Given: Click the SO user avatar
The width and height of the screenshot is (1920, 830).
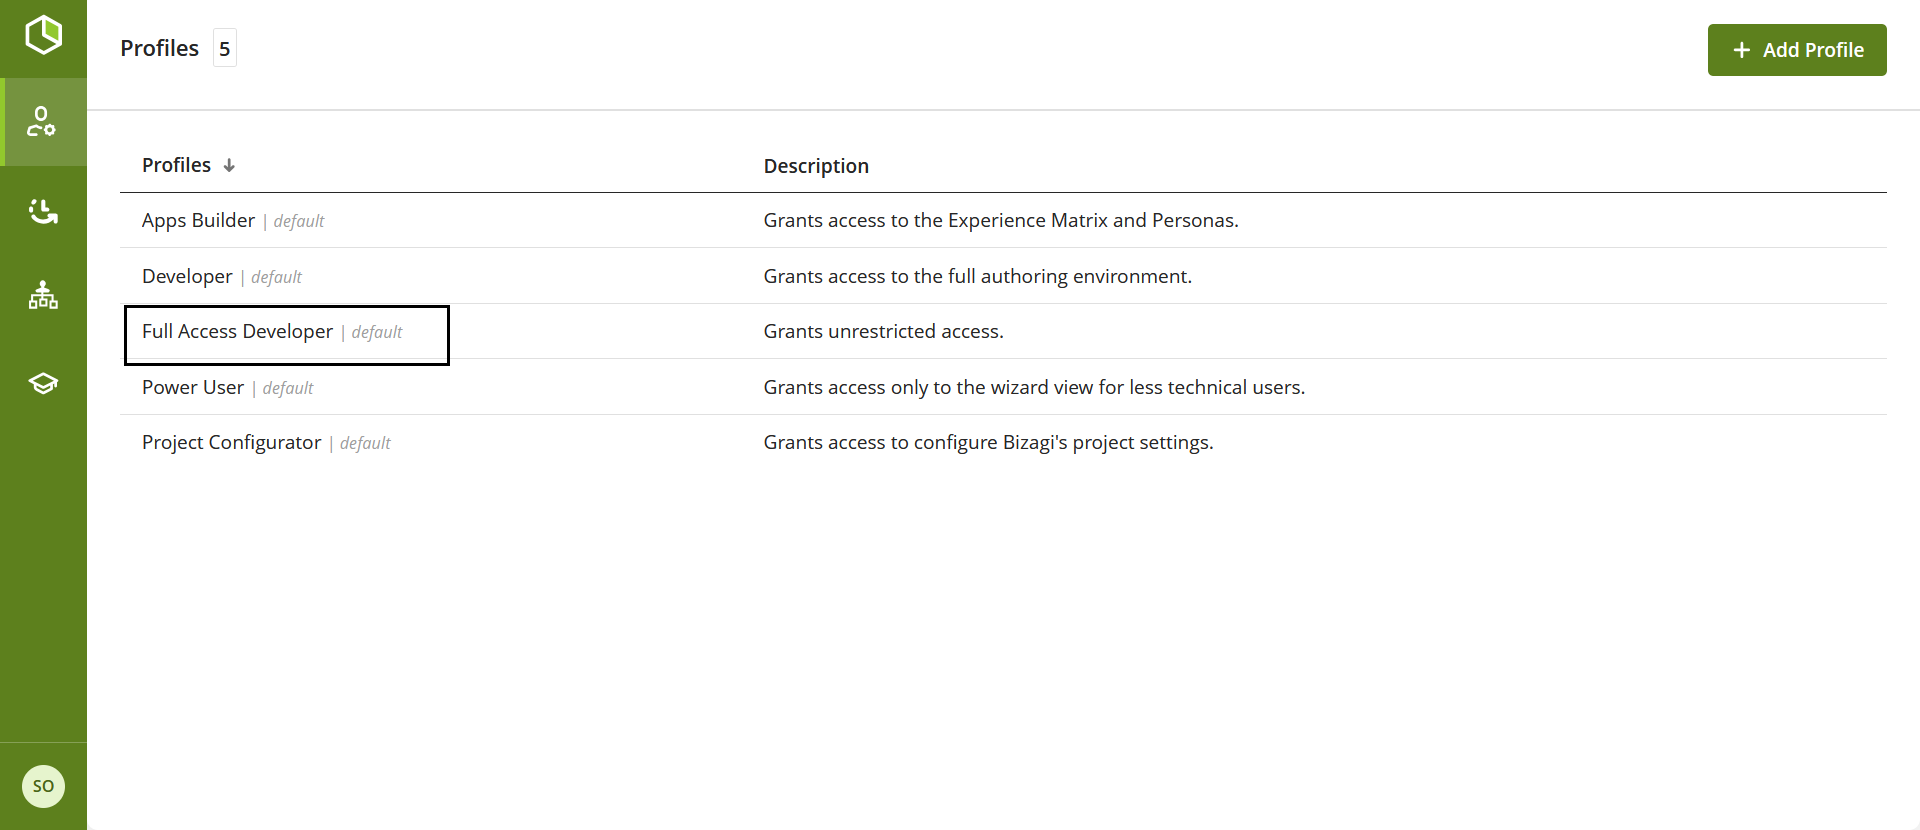Looking at the screenshot, I should [43, 786].
